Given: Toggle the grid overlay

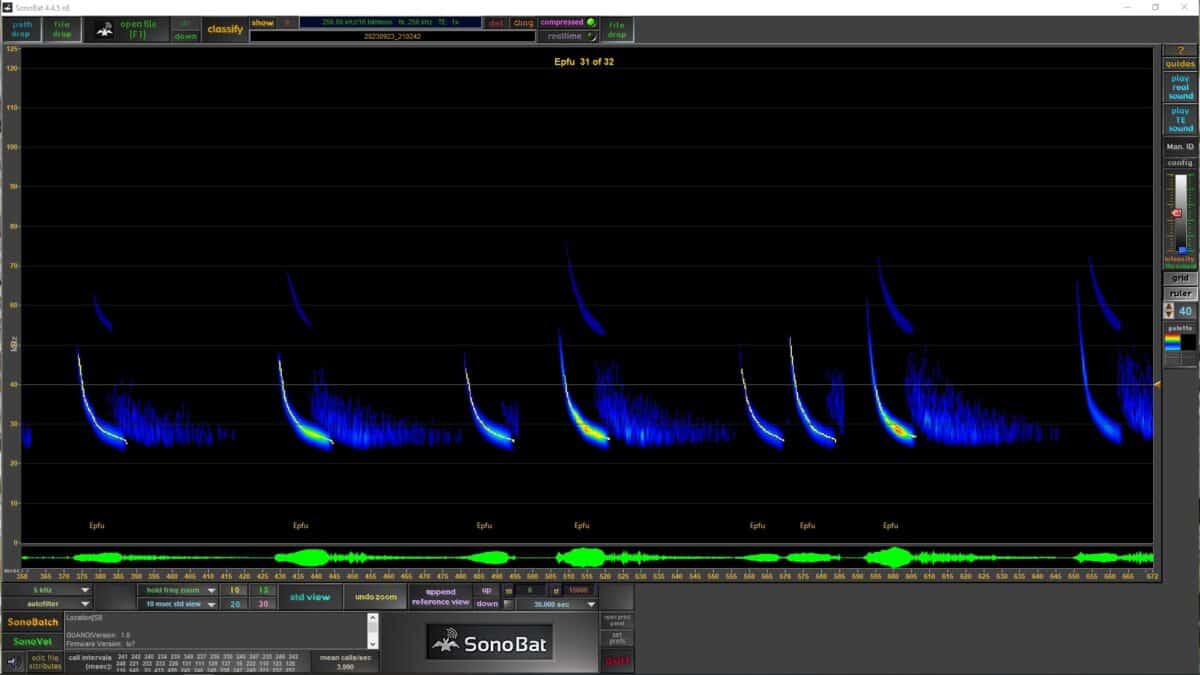Looking at the screenshot, I should [1180, 277].
